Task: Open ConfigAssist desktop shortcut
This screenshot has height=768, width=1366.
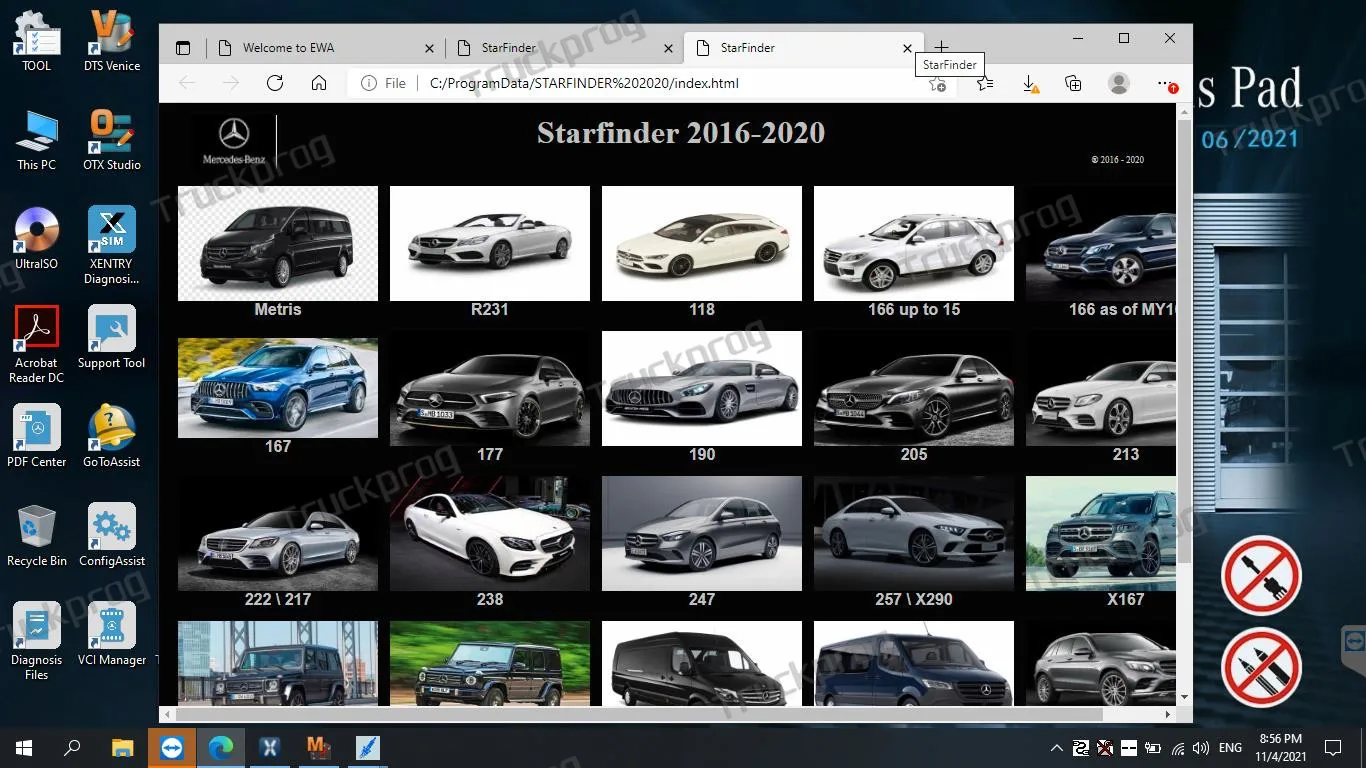Action: click(112, 535)
